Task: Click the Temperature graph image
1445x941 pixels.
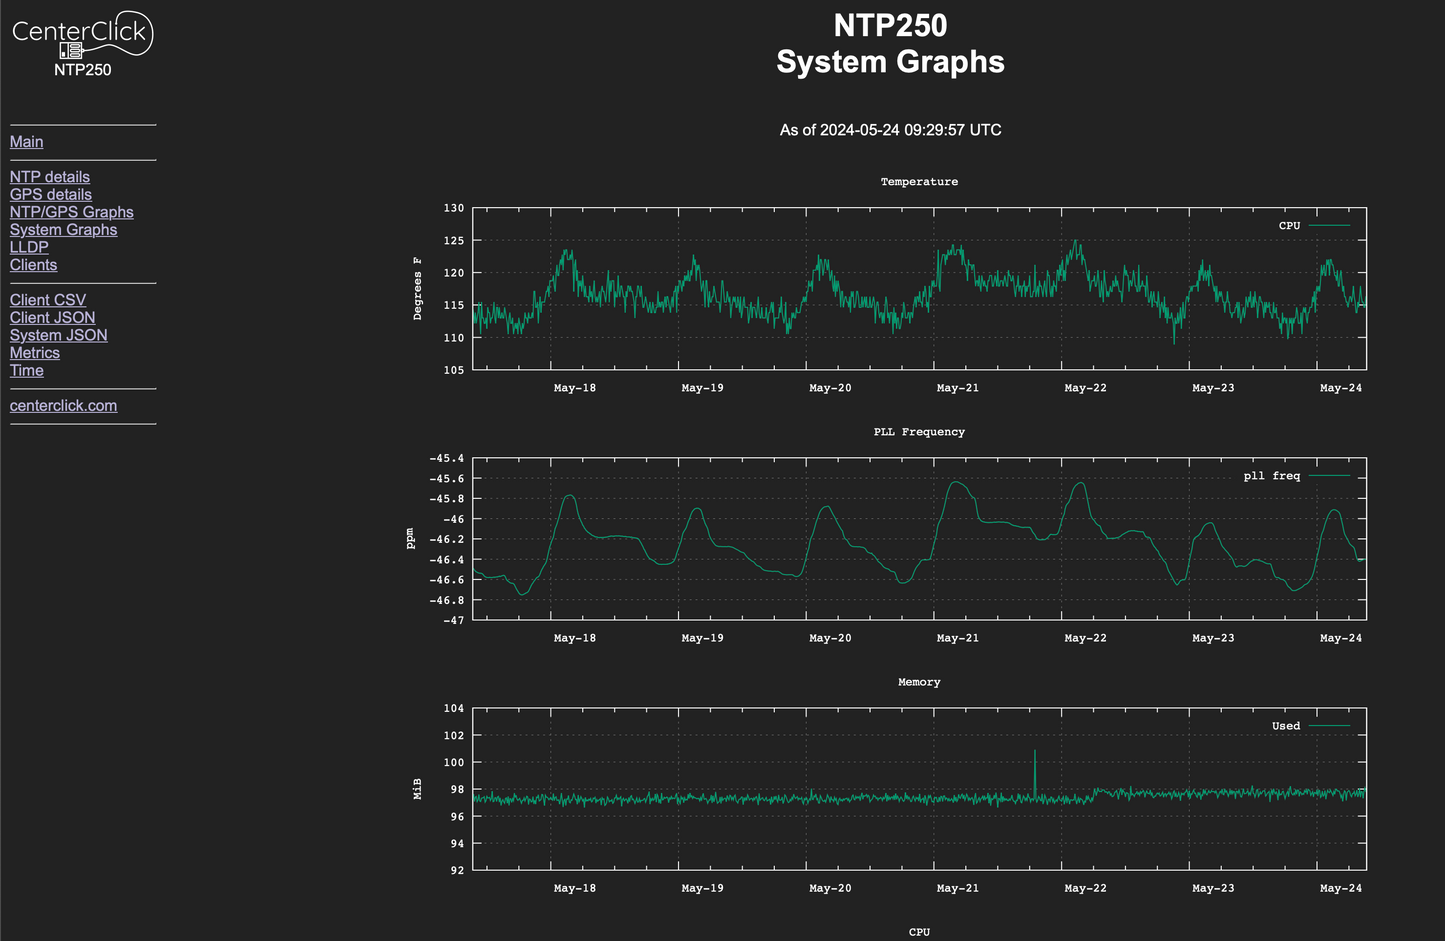Action: [918, 288]
